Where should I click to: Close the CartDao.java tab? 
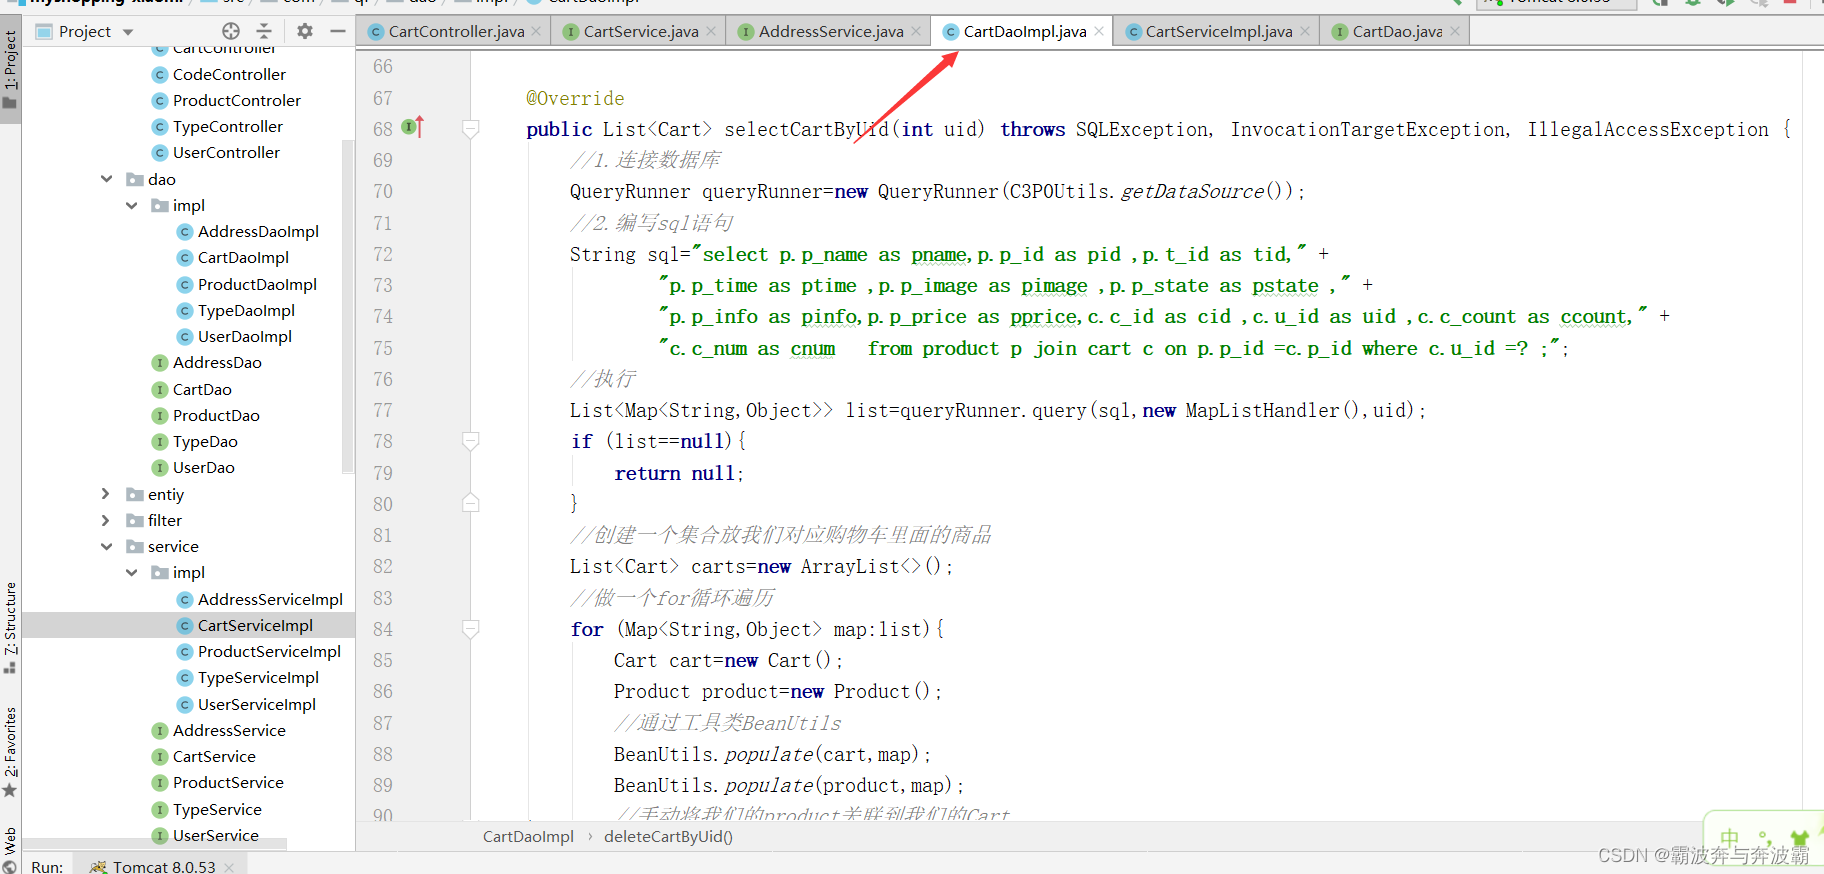coord(1455,32)
